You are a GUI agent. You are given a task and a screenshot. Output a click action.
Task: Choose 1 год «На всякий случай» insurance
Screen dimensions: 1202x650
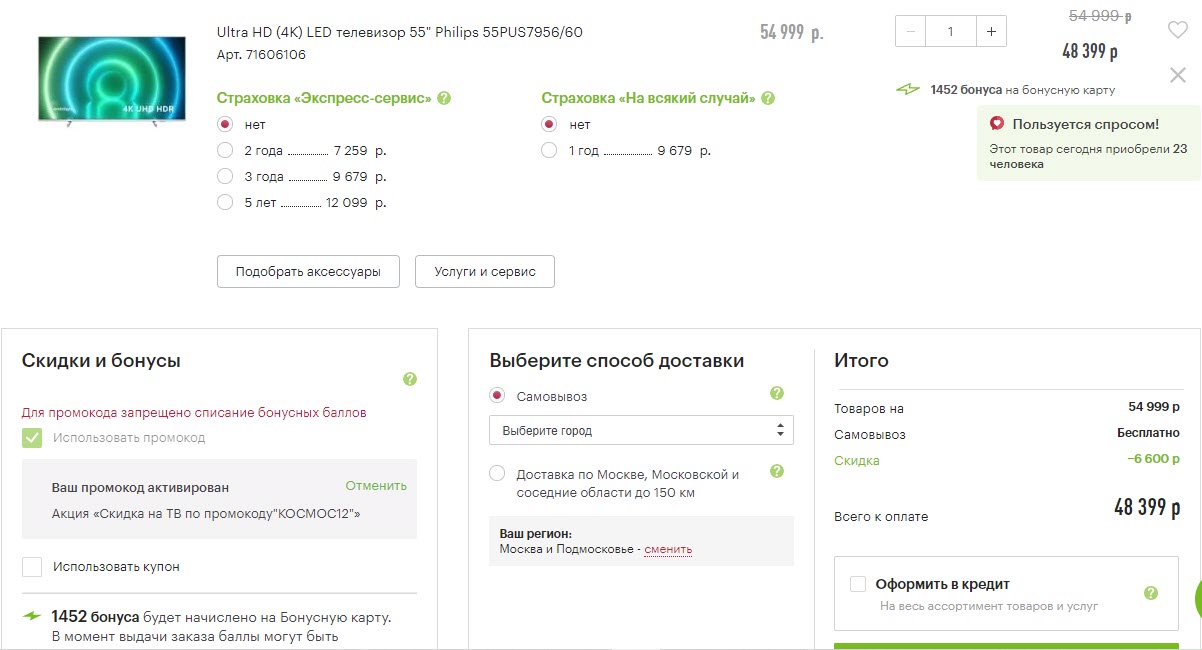point(549,150)
